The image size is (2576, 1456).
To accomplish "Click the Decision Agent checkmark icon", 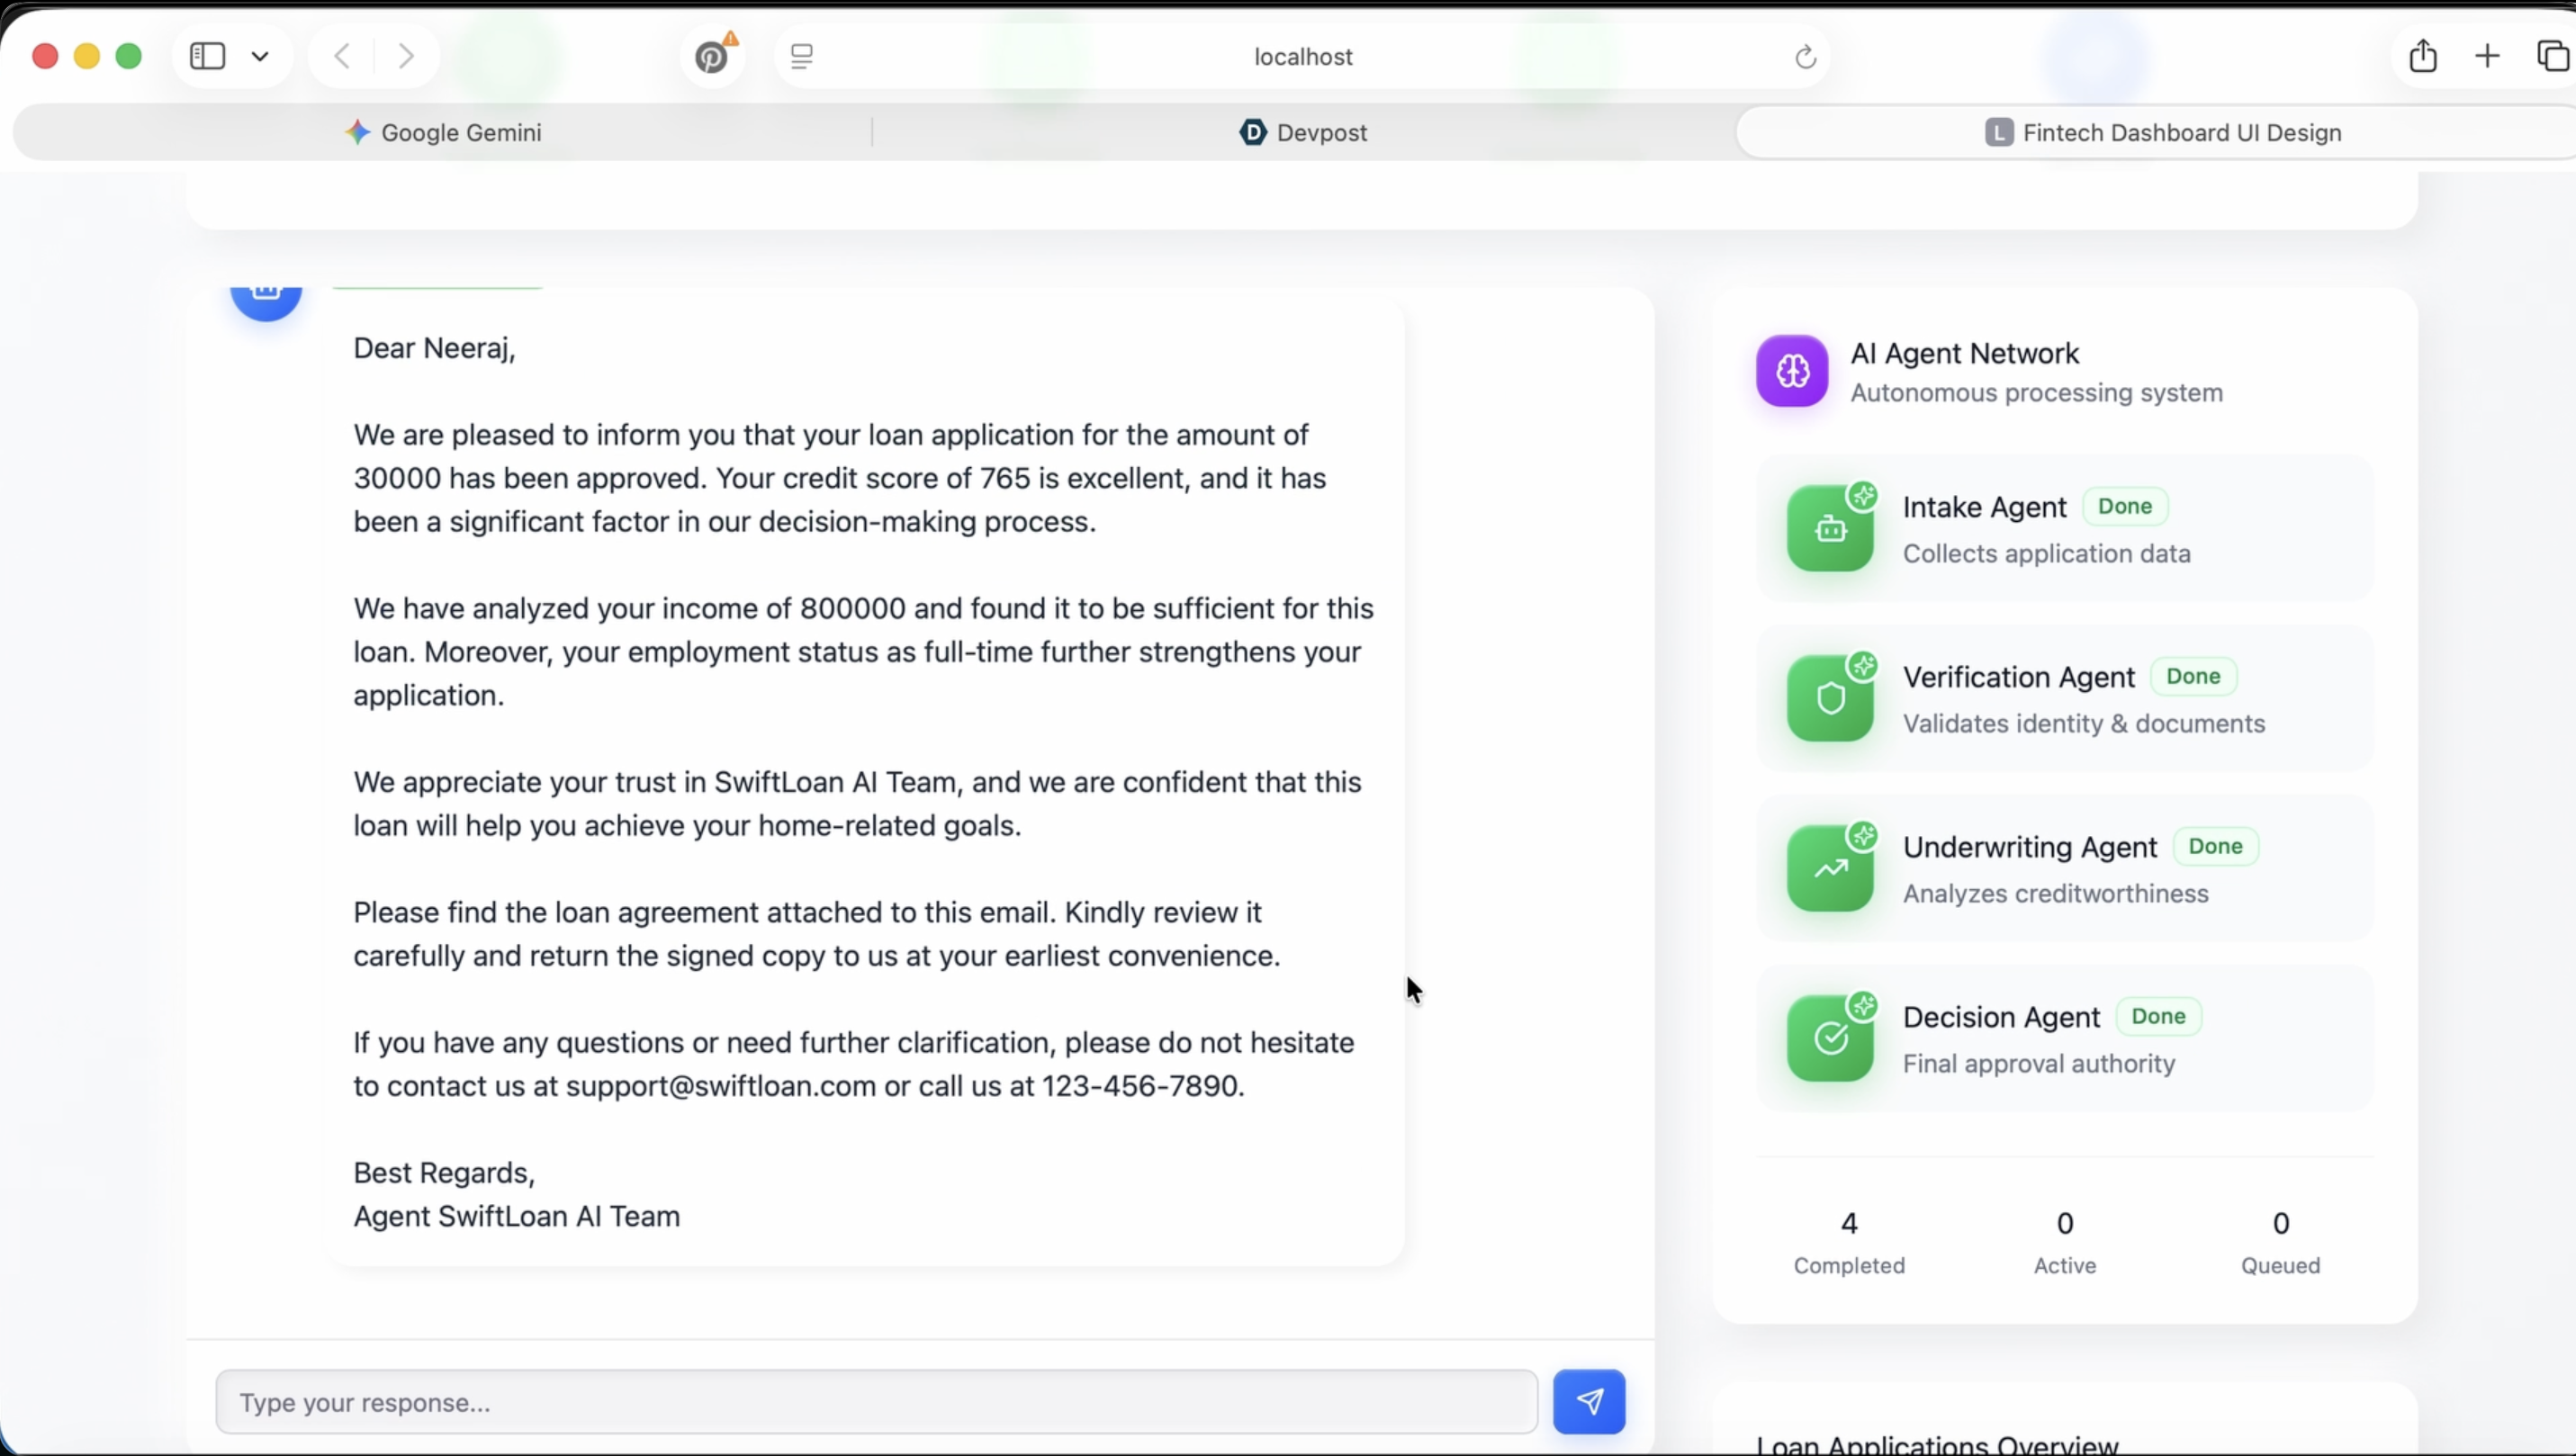I will point(1830,1039).
